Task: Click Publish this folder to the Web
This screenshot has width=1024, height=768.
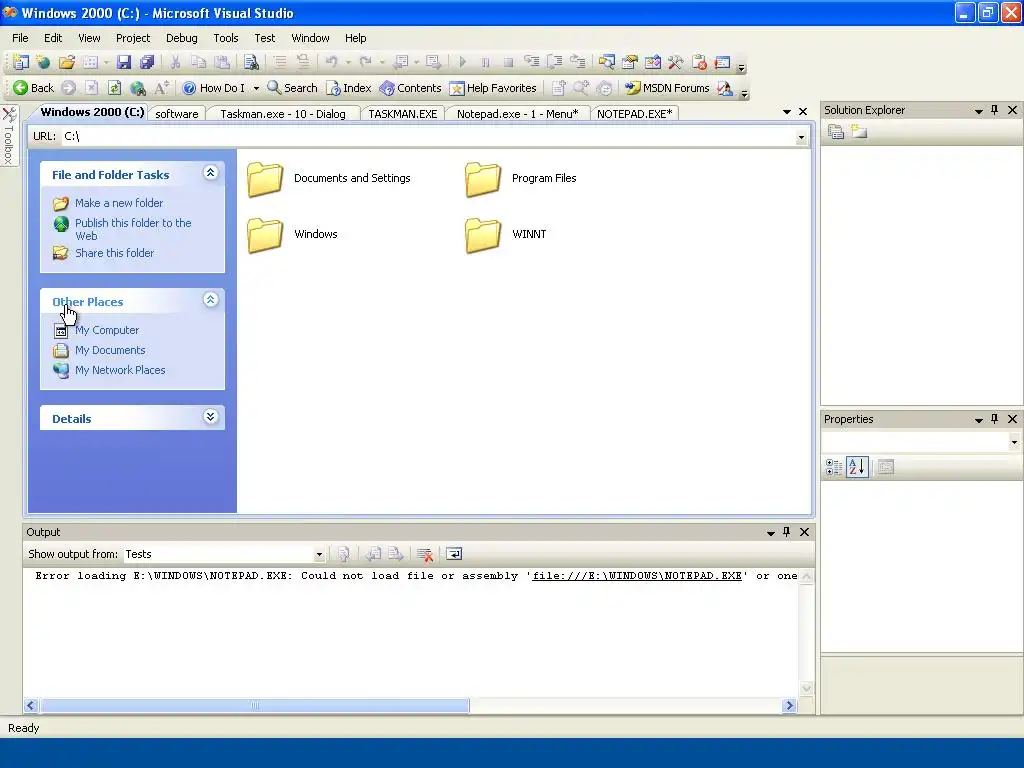Action: 133,229
